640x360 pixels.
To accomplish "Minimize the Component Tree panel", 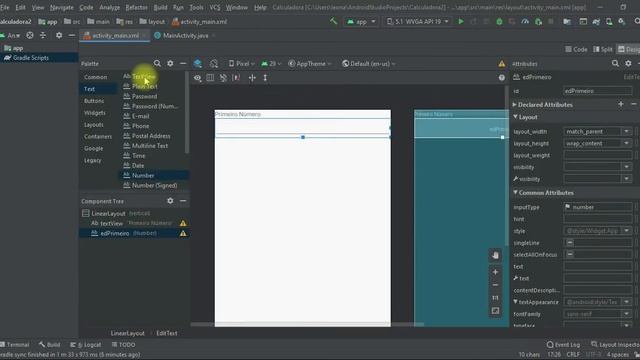I will click(x=183, y=201).
